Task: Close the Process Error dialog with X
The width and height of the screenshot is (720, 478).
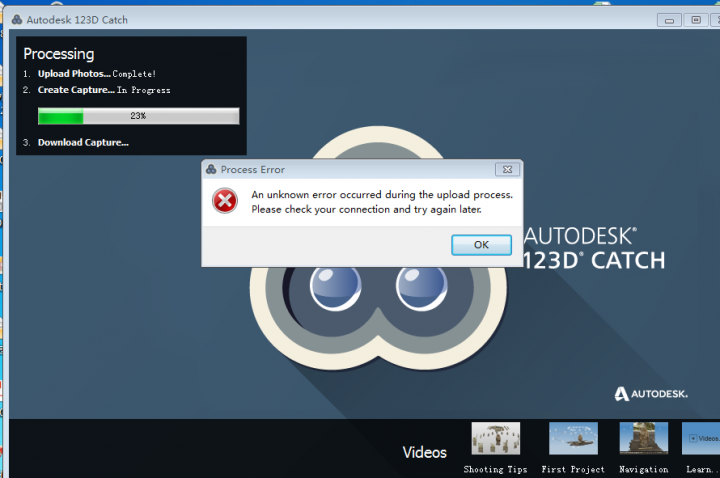Action: click(x=507, y=170)
